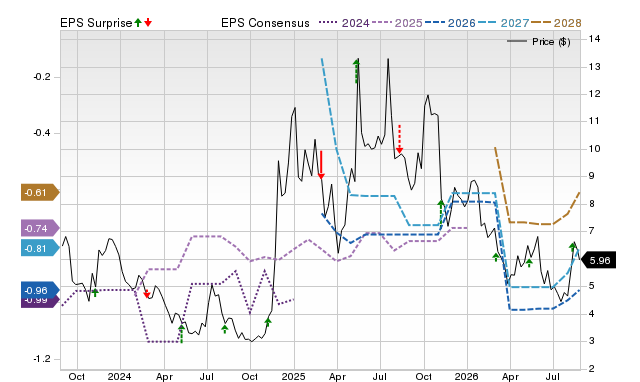Click the green up arrow in EPS Surprise legend
Viewport: 640px width, 382px height.
[138, 23]
